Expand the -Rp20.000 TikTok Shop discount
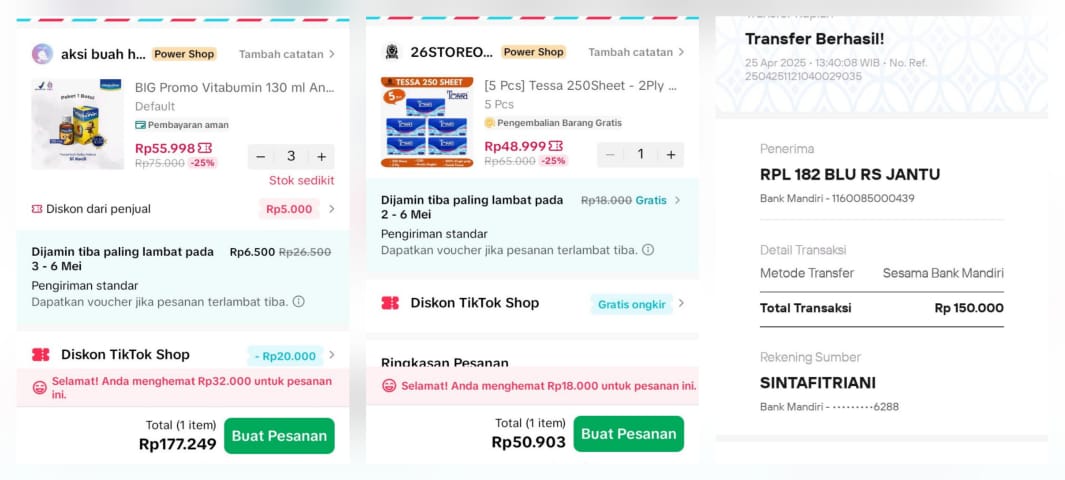 point(331,355)
